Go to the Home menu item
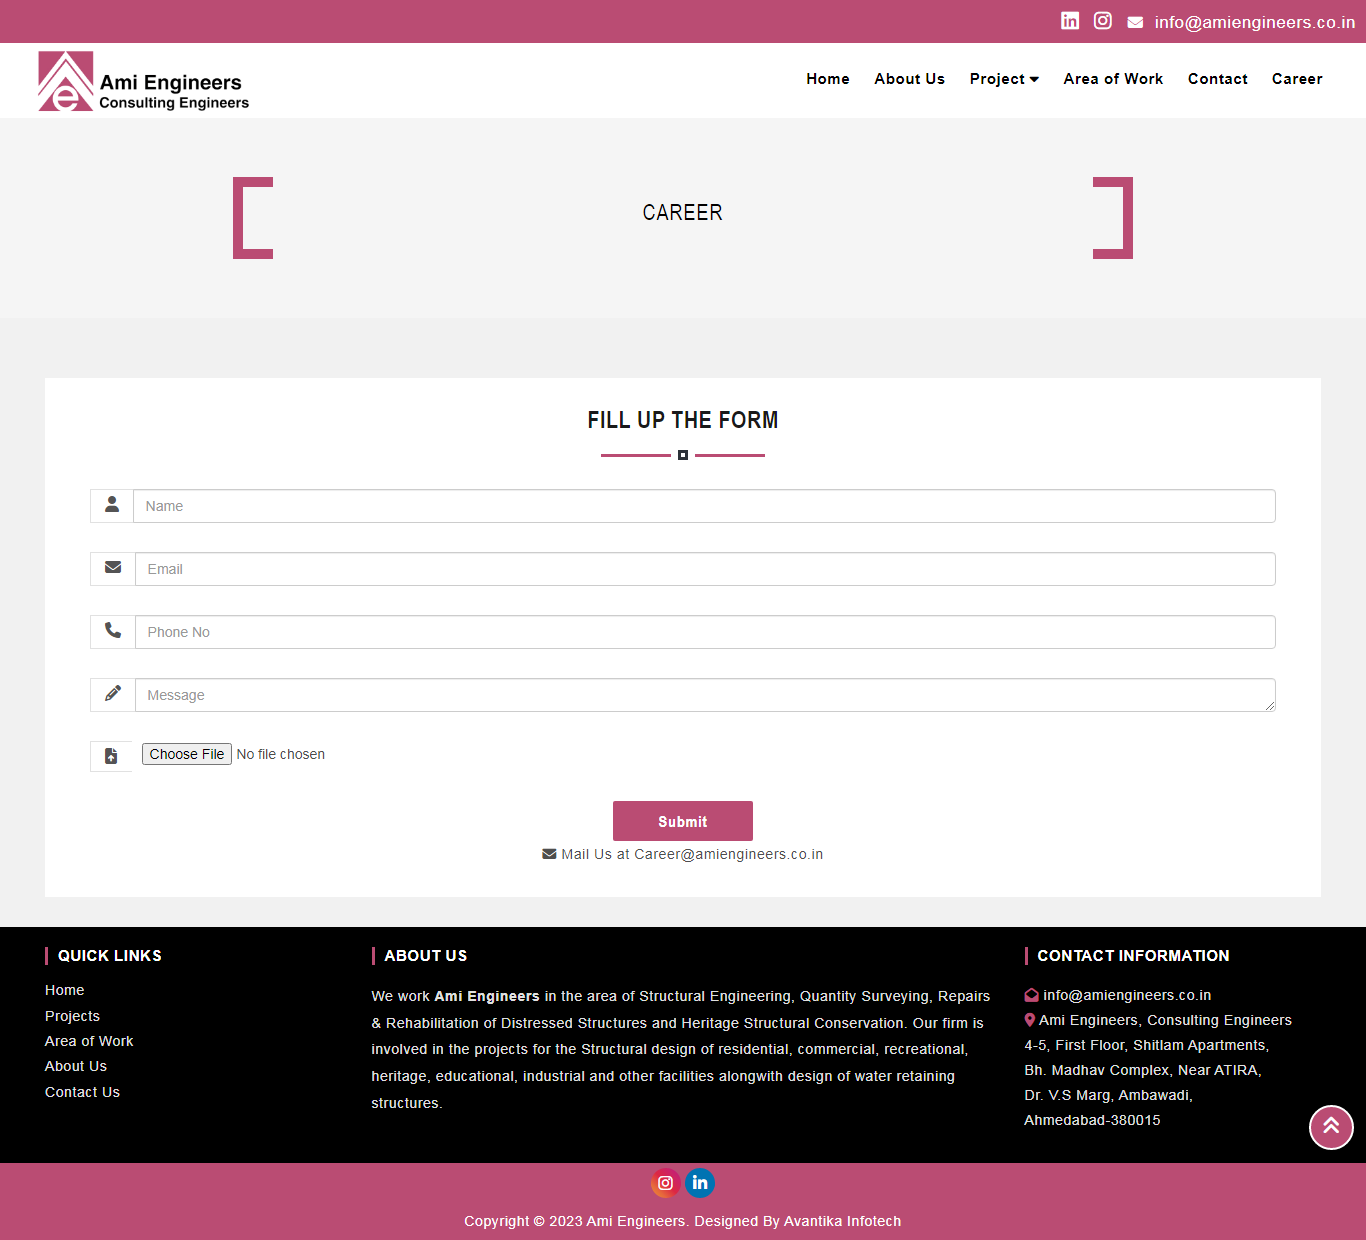This screenshot has height=1240, width=1366. point(828,79)
